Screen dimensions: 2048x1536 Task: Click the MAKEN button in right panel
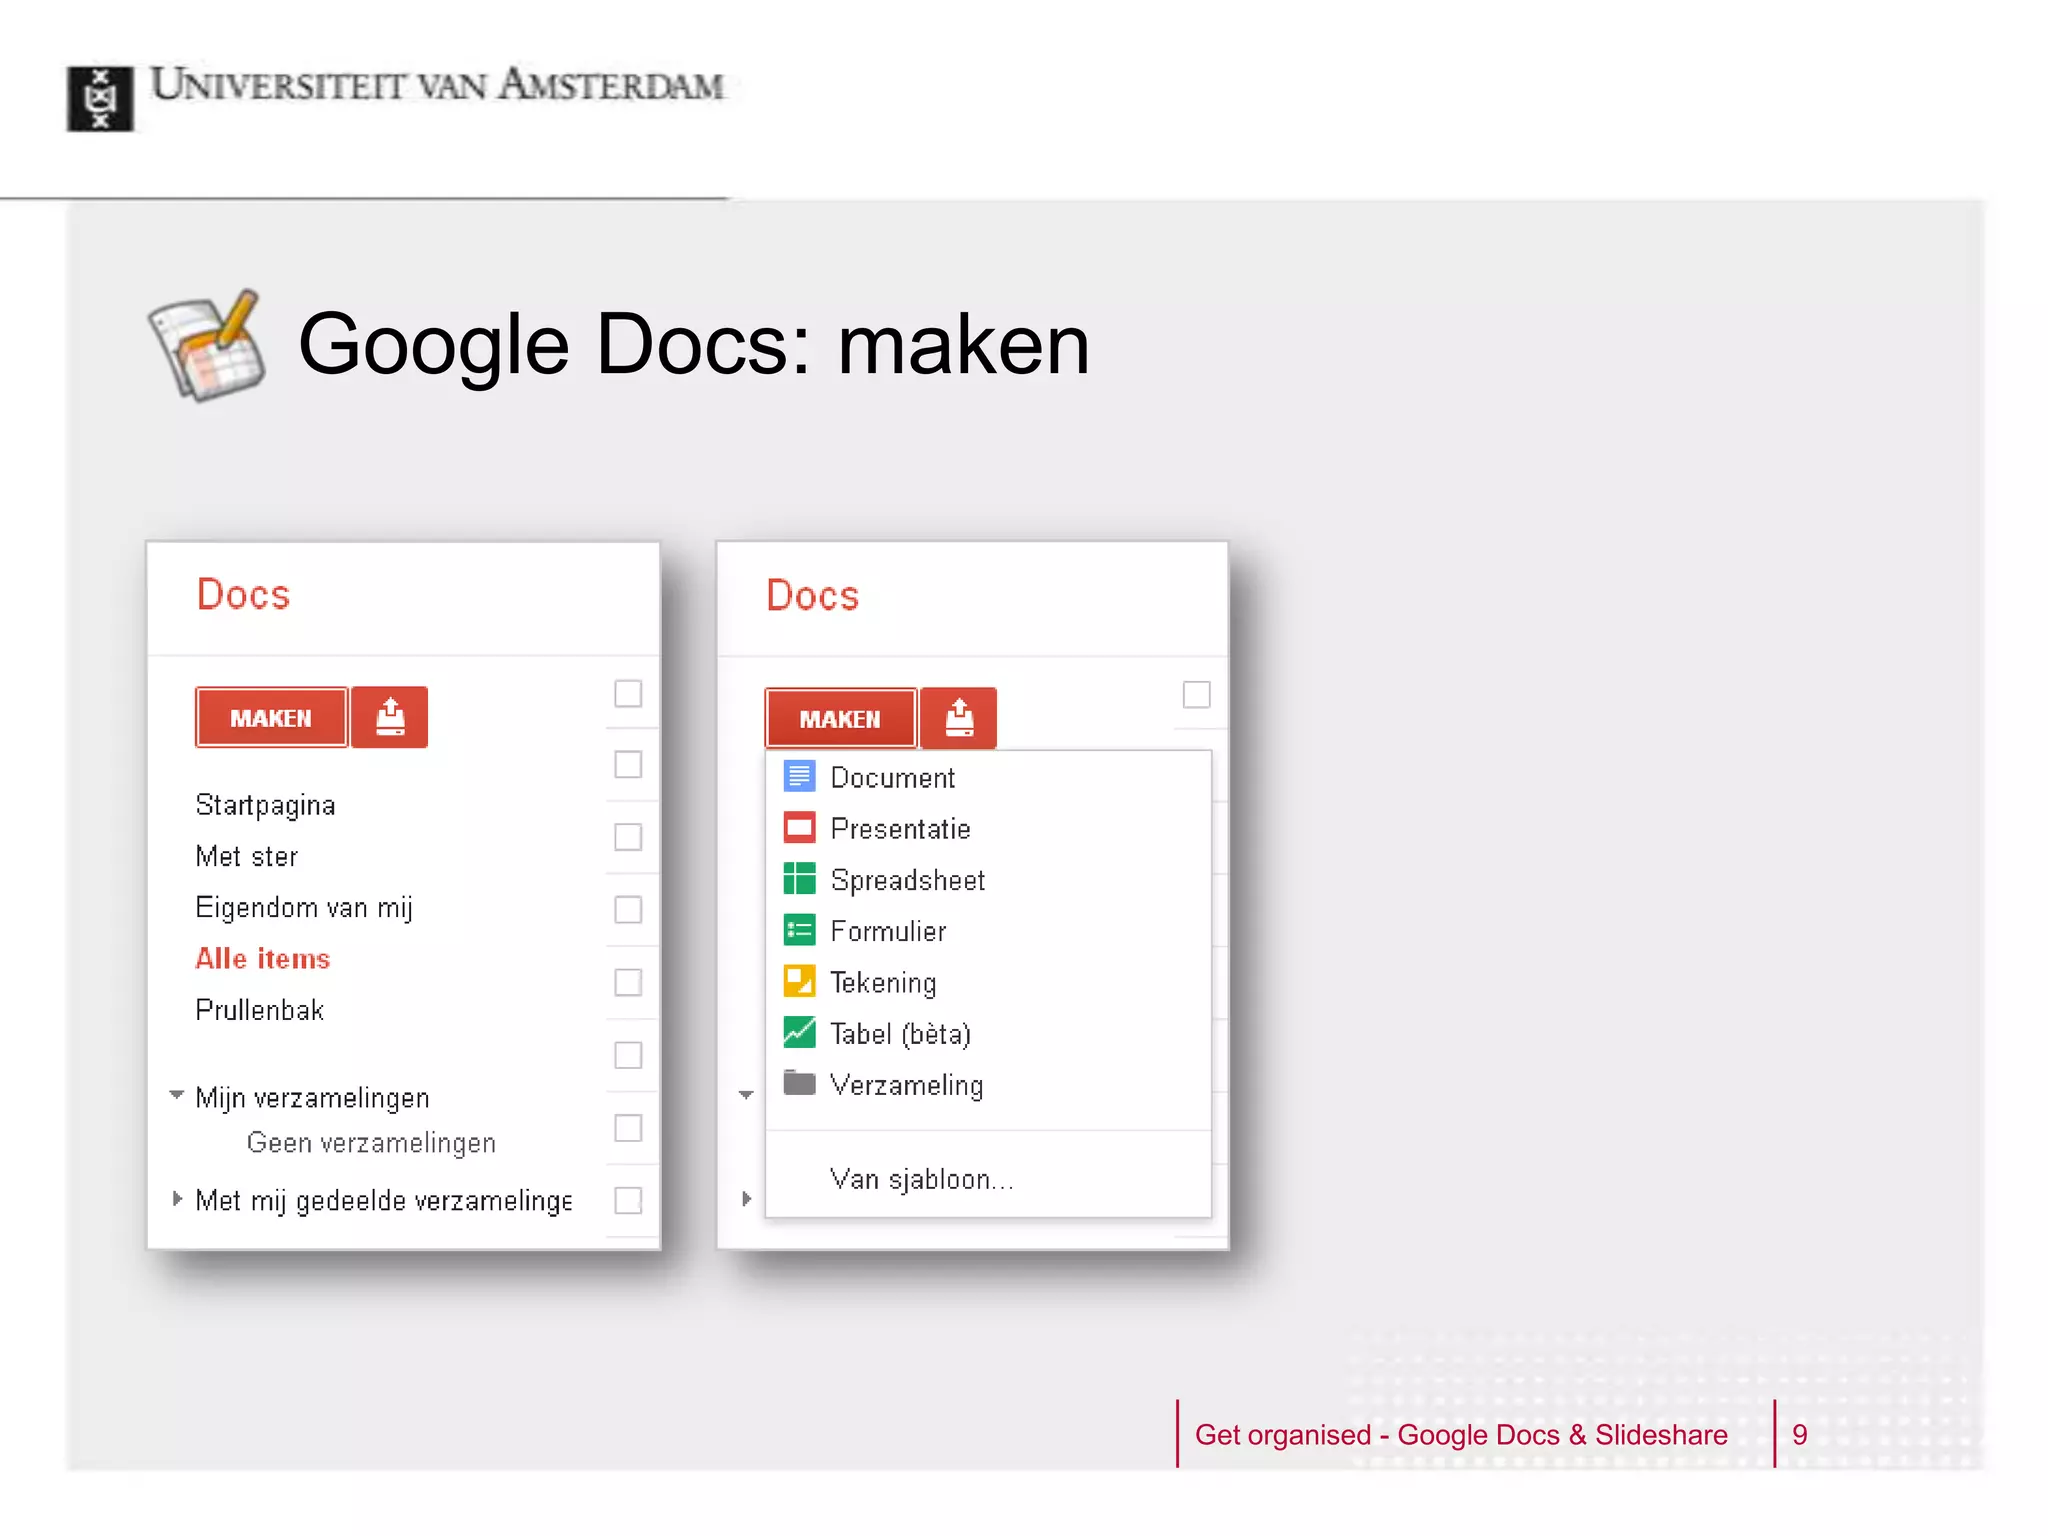pyautogui.click(x=840, y=718)
